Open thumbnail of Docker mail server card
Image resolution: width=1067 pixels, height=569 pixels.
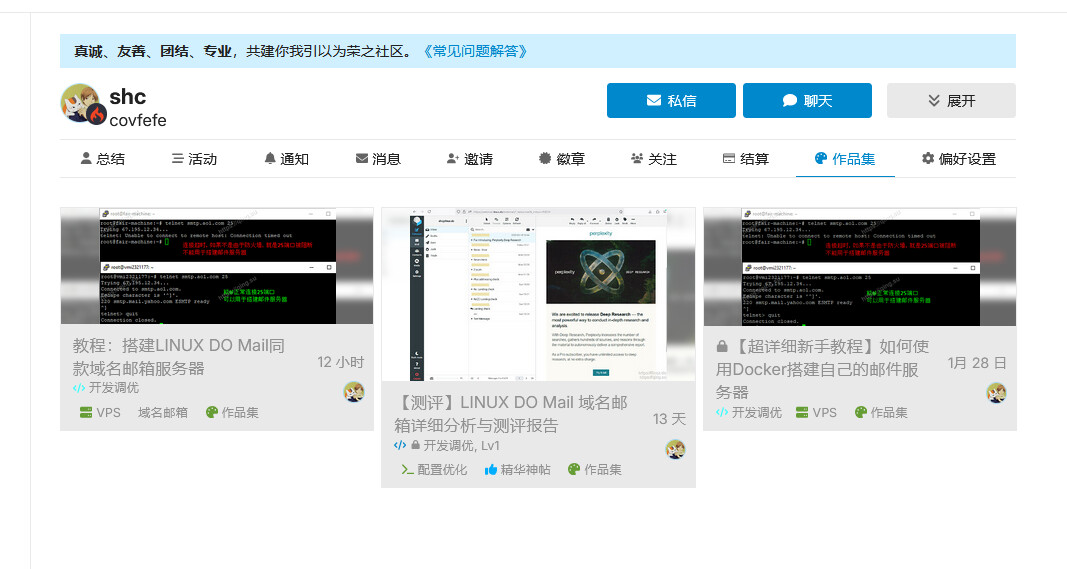(860, 266)
